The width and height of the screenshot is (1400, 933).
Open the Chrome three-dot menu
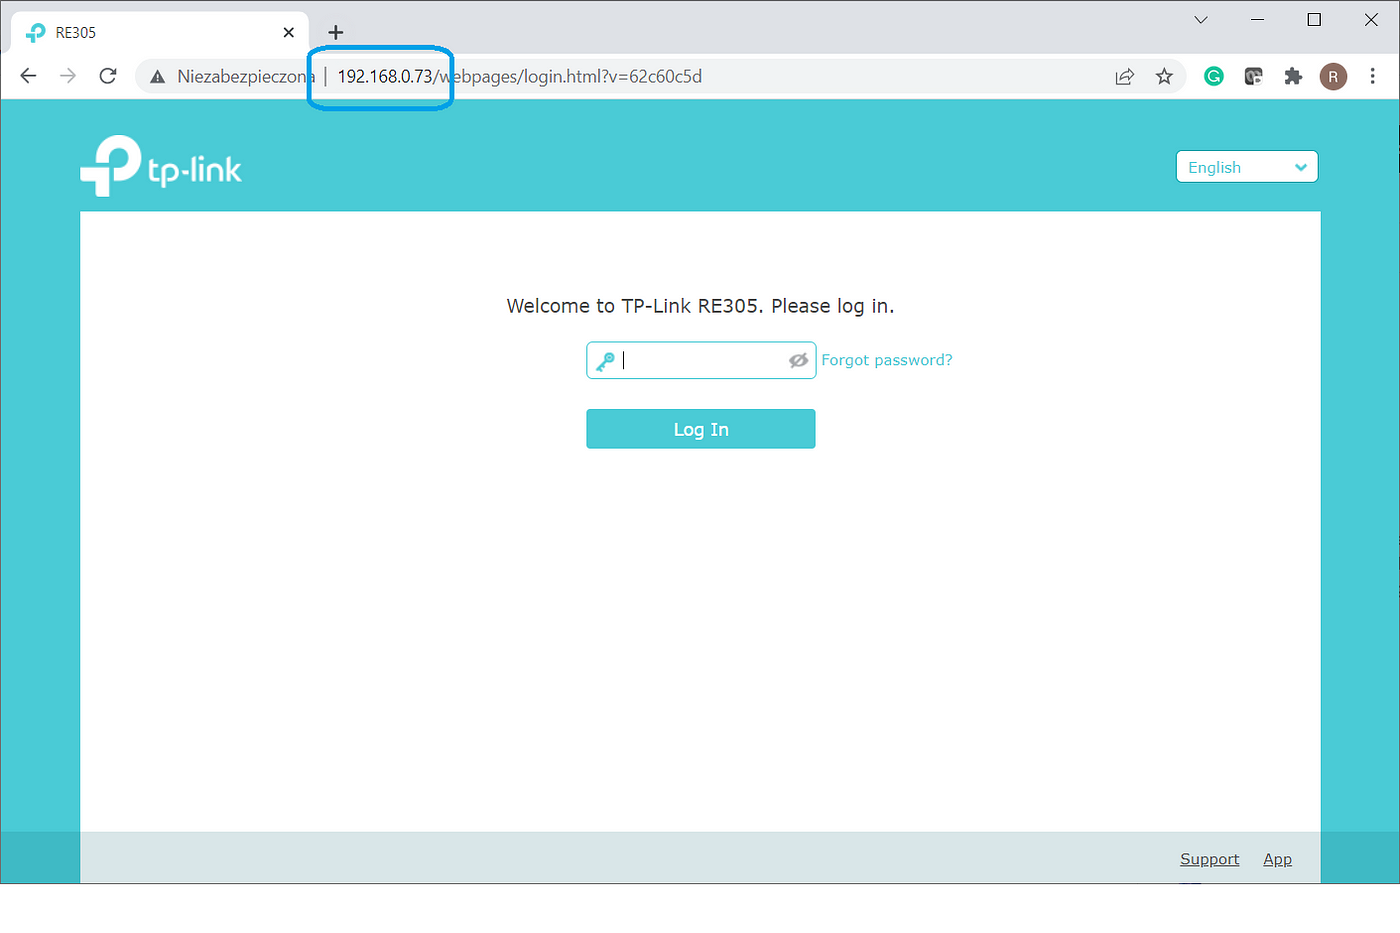click(x=1372, y=76)
